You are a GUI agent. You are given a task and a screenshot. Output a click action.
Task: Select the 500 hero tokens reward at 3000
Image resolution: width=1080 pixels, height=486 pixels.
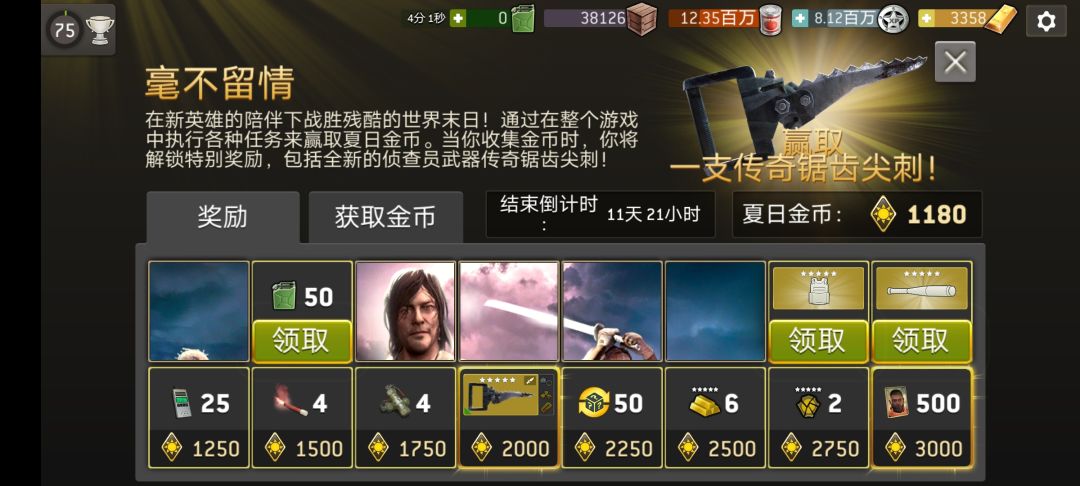point(922,417)
